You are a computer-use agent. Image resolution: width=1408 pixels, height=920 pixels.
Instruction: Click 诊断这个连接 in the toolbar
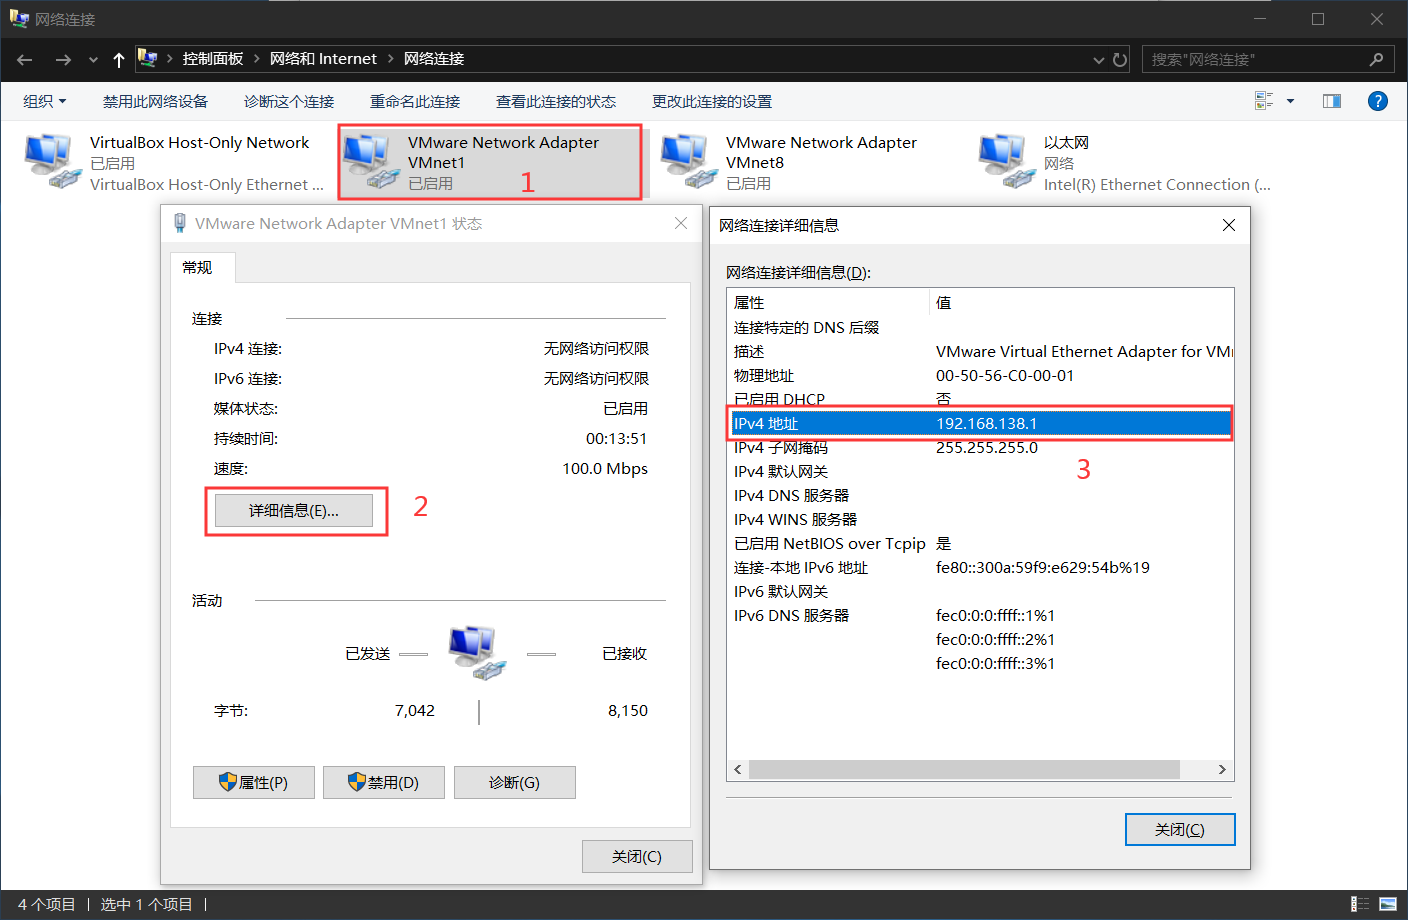click(289, 101)
